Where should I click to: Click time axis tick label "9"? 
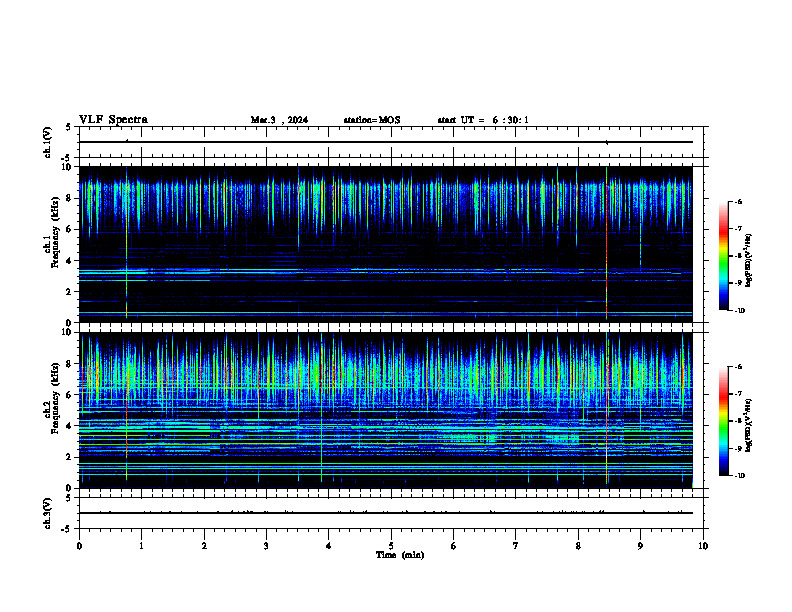[x=640, y=546]
